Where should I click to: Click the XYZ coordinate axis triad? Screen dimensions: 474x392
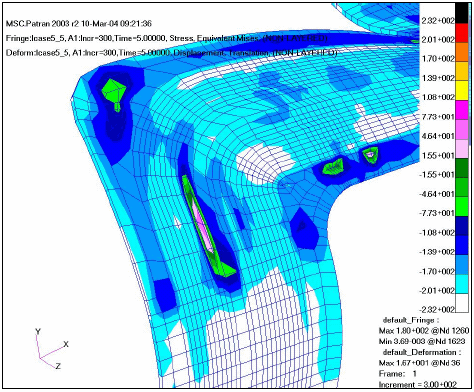pos(51,349)
